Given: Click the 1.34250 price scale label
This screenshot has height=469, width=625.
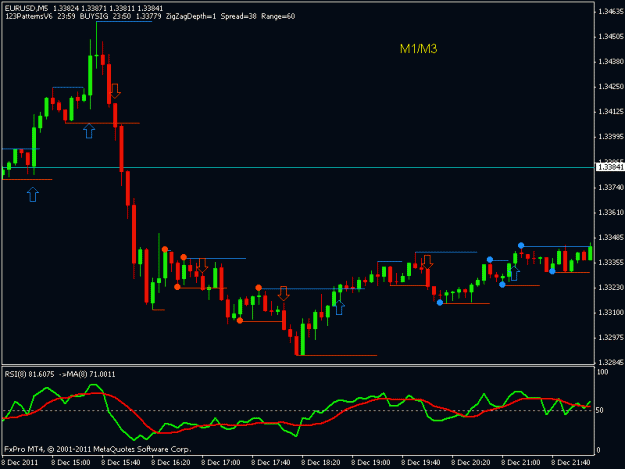Looking at the screenshot, I should 610,87.
